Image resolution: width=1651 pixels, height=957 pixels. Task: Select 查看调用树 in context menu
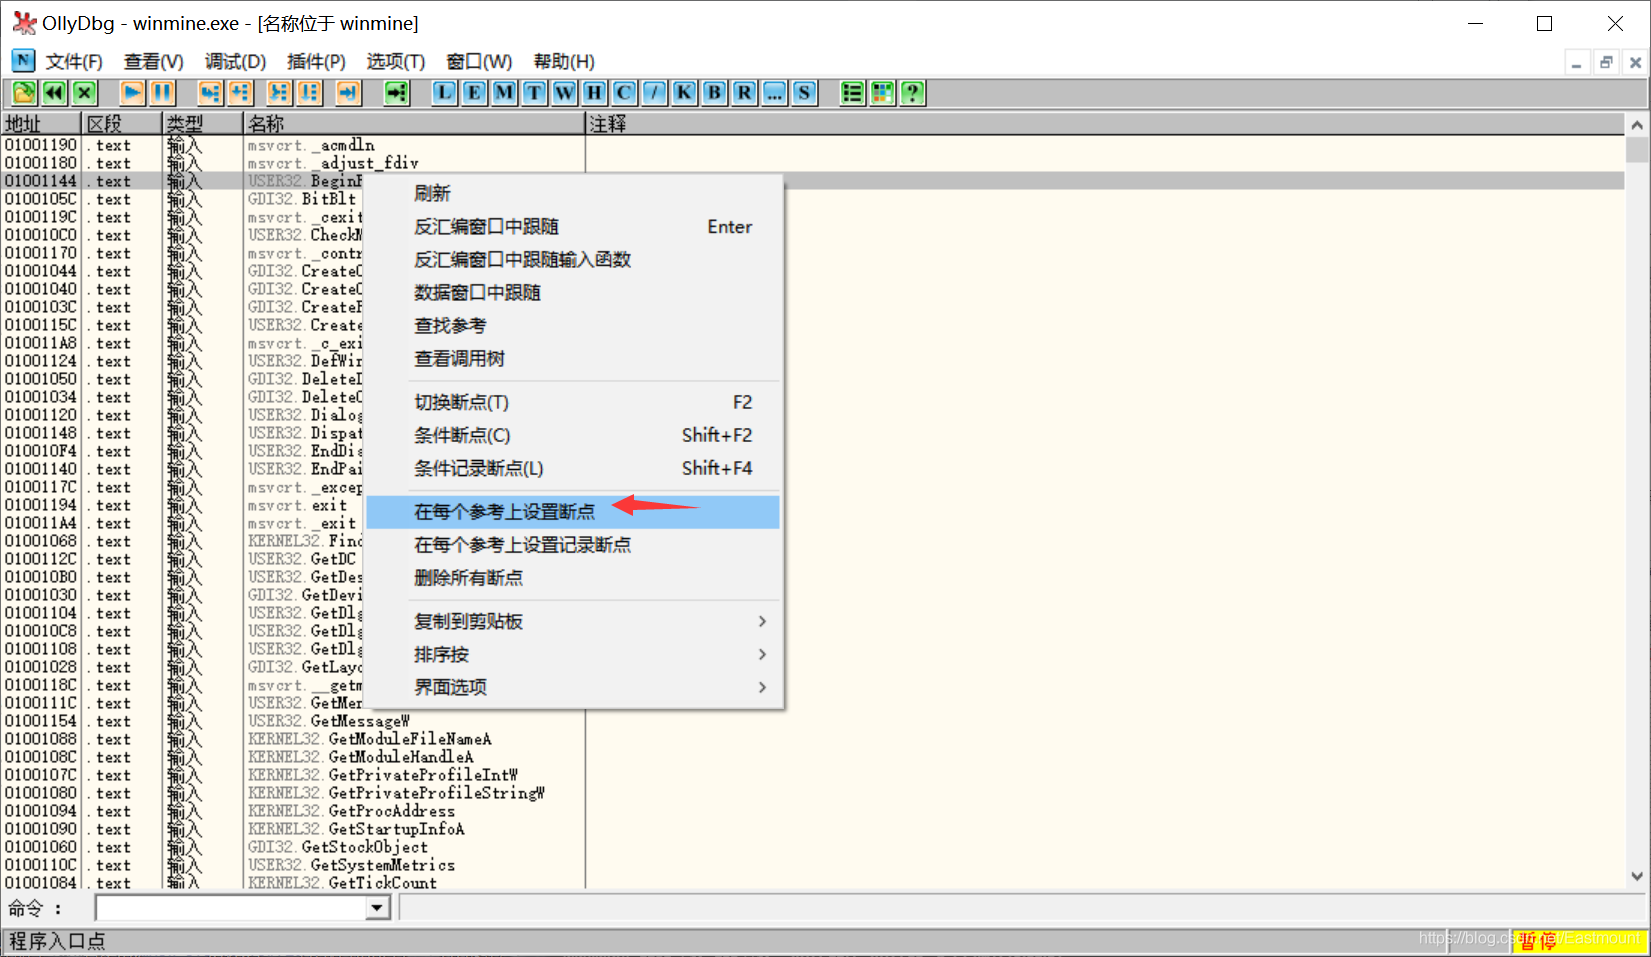pos(573,359)
